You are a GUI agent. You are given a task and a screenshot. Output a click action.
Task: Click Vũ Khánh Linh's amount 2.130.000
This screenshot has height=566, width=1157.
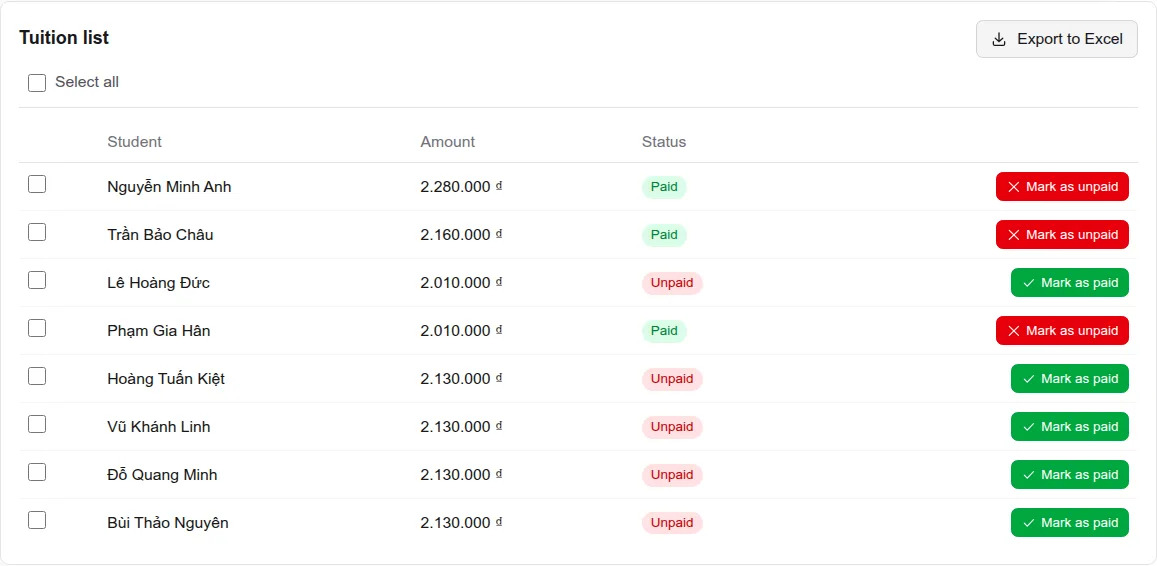point(462,427)
